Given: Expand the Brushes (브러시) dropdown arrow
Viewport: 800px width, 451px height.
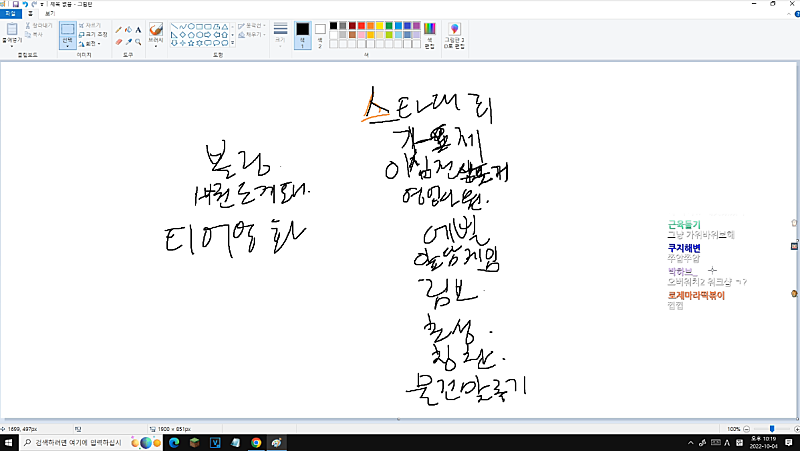Looking at the screenshot, I should (156, 46).
